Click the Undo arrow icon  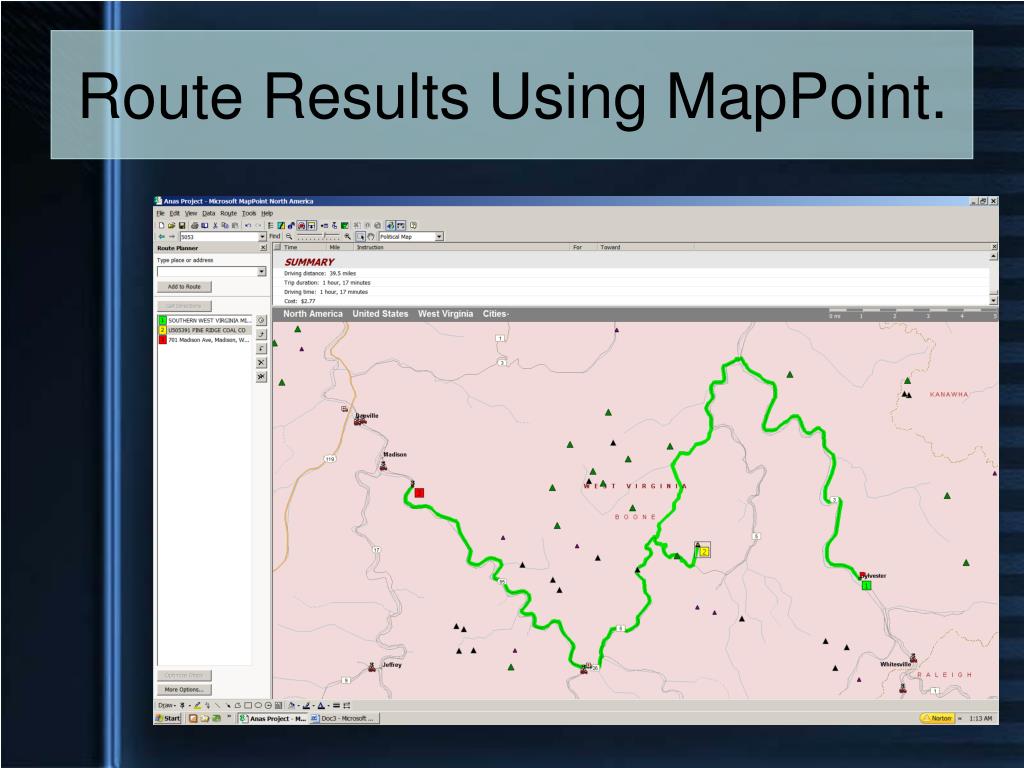pyautogui.click(x=248, y=225)
